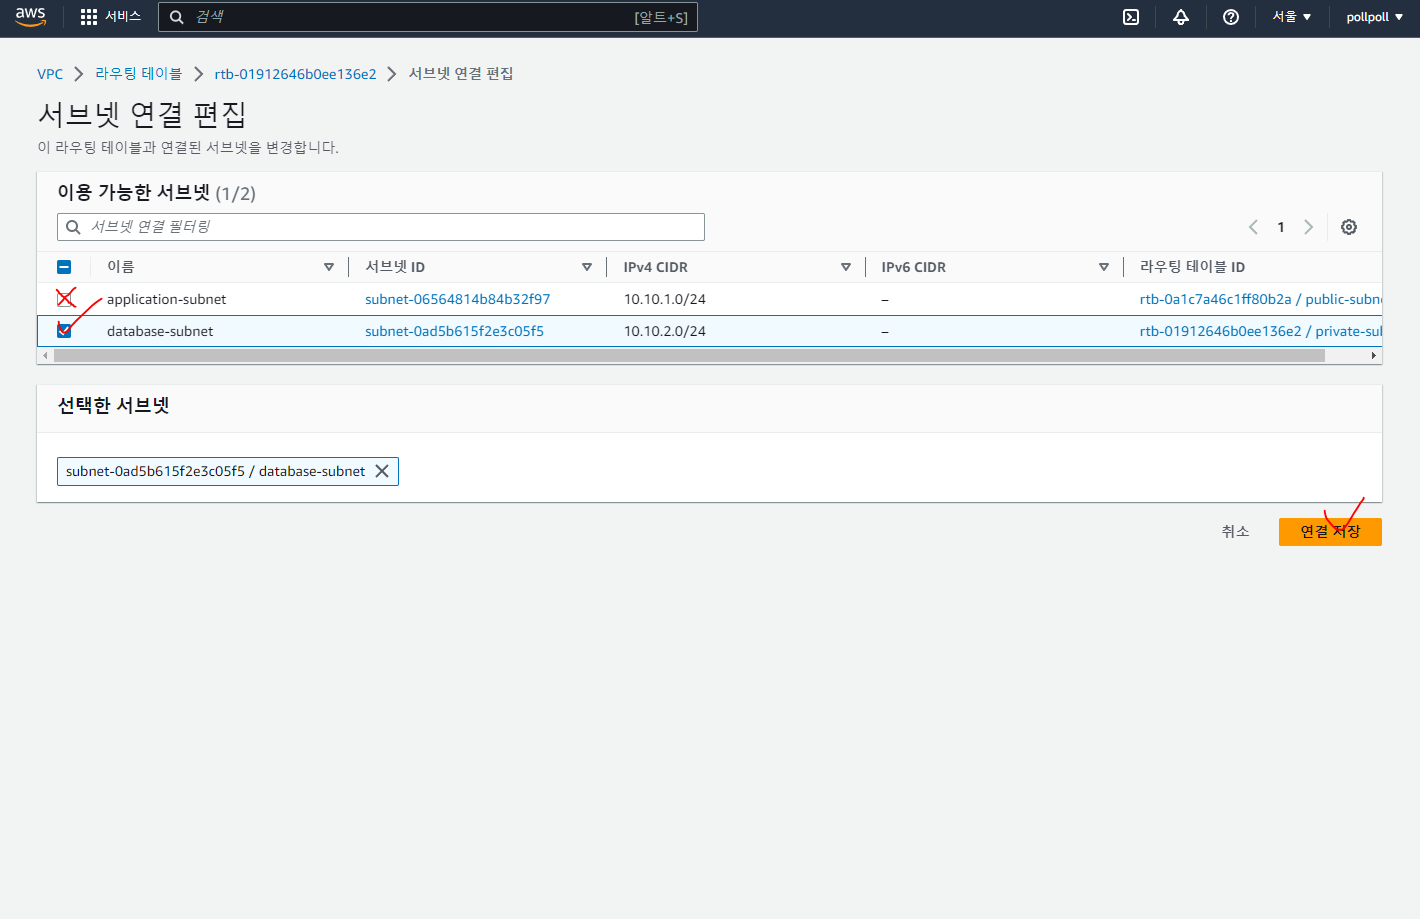Open the notifications bell
The width and height of the screenshot is (1420, 919).
(1181, 17)
